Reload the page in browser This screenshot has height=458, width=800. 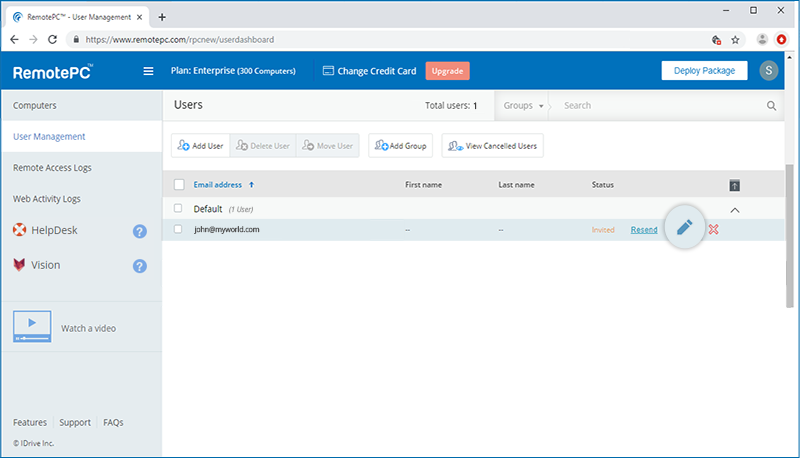point(53,39)
